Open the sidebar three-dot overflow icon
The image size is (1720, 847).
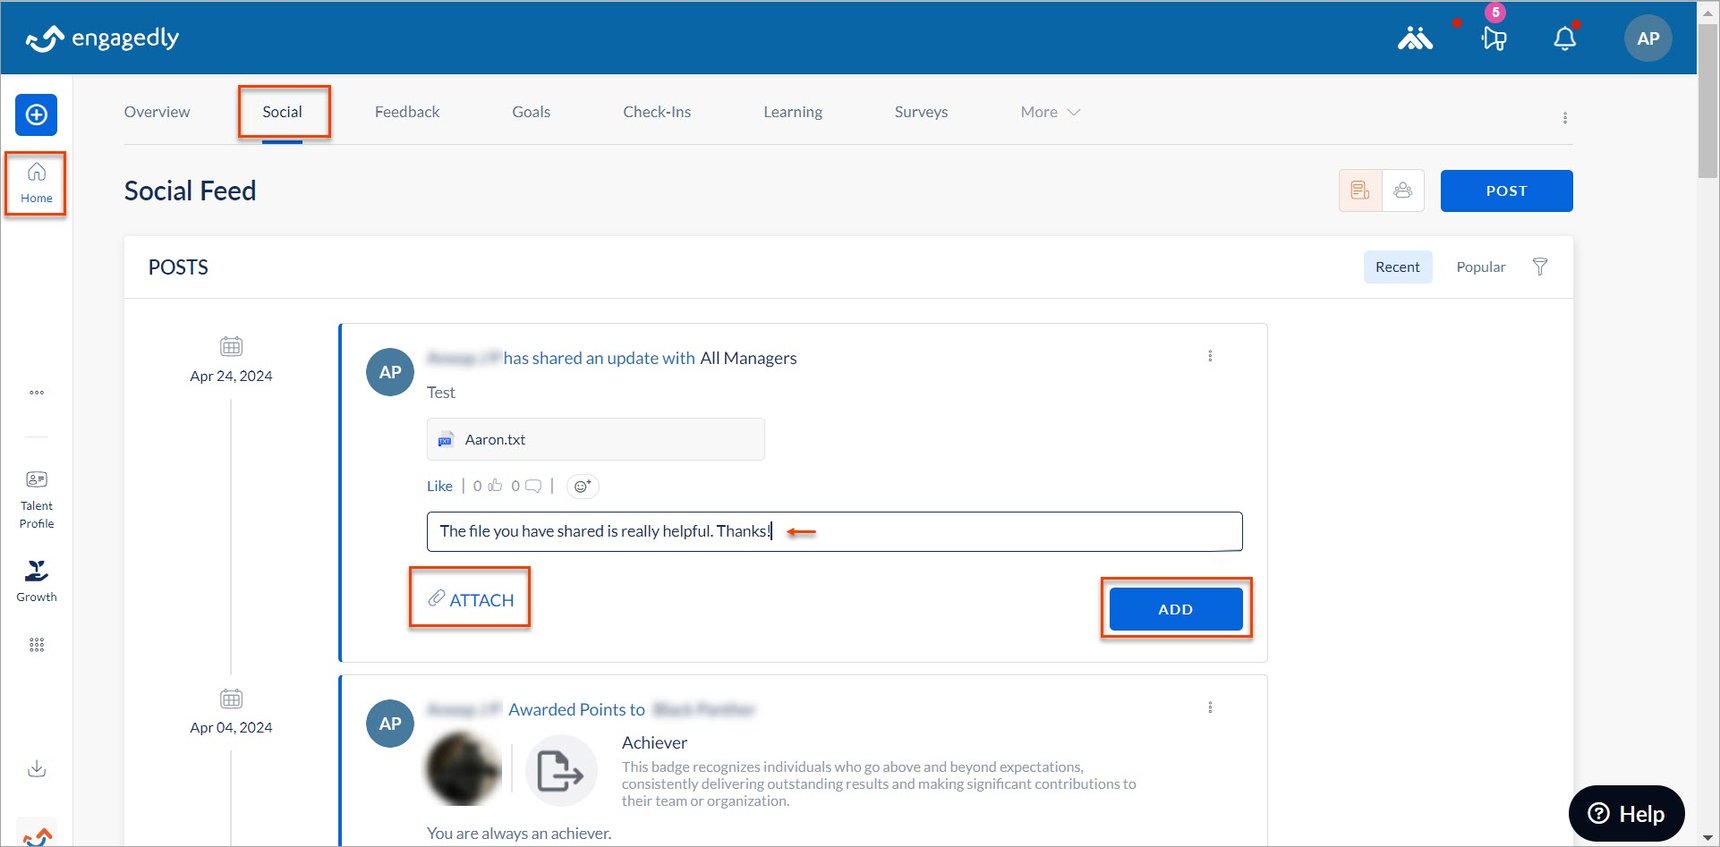(37, 393)
